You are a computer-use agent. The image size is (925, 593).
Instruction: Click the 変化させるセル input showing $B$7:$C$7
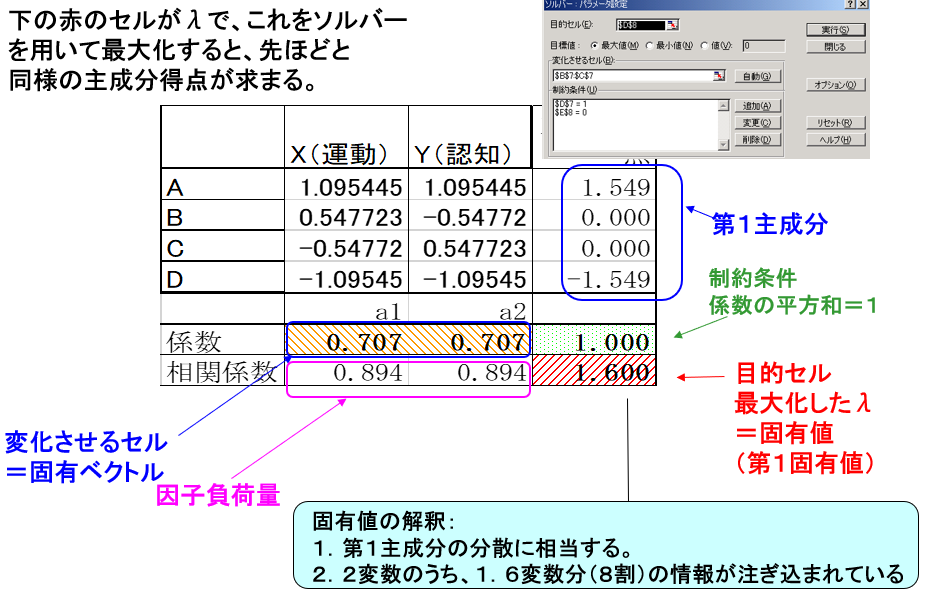[632, 76]
